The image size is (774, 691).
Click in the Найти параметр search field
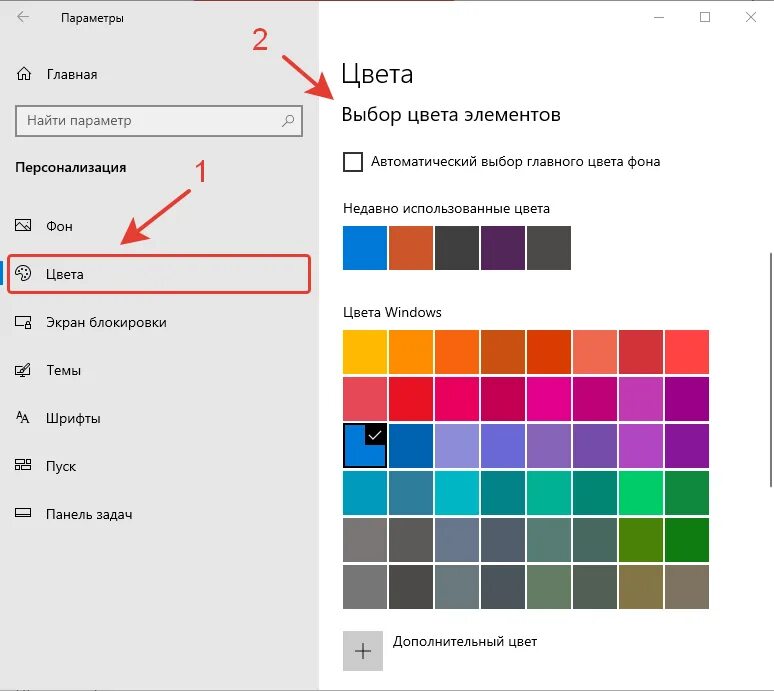(x=150, y=121)
